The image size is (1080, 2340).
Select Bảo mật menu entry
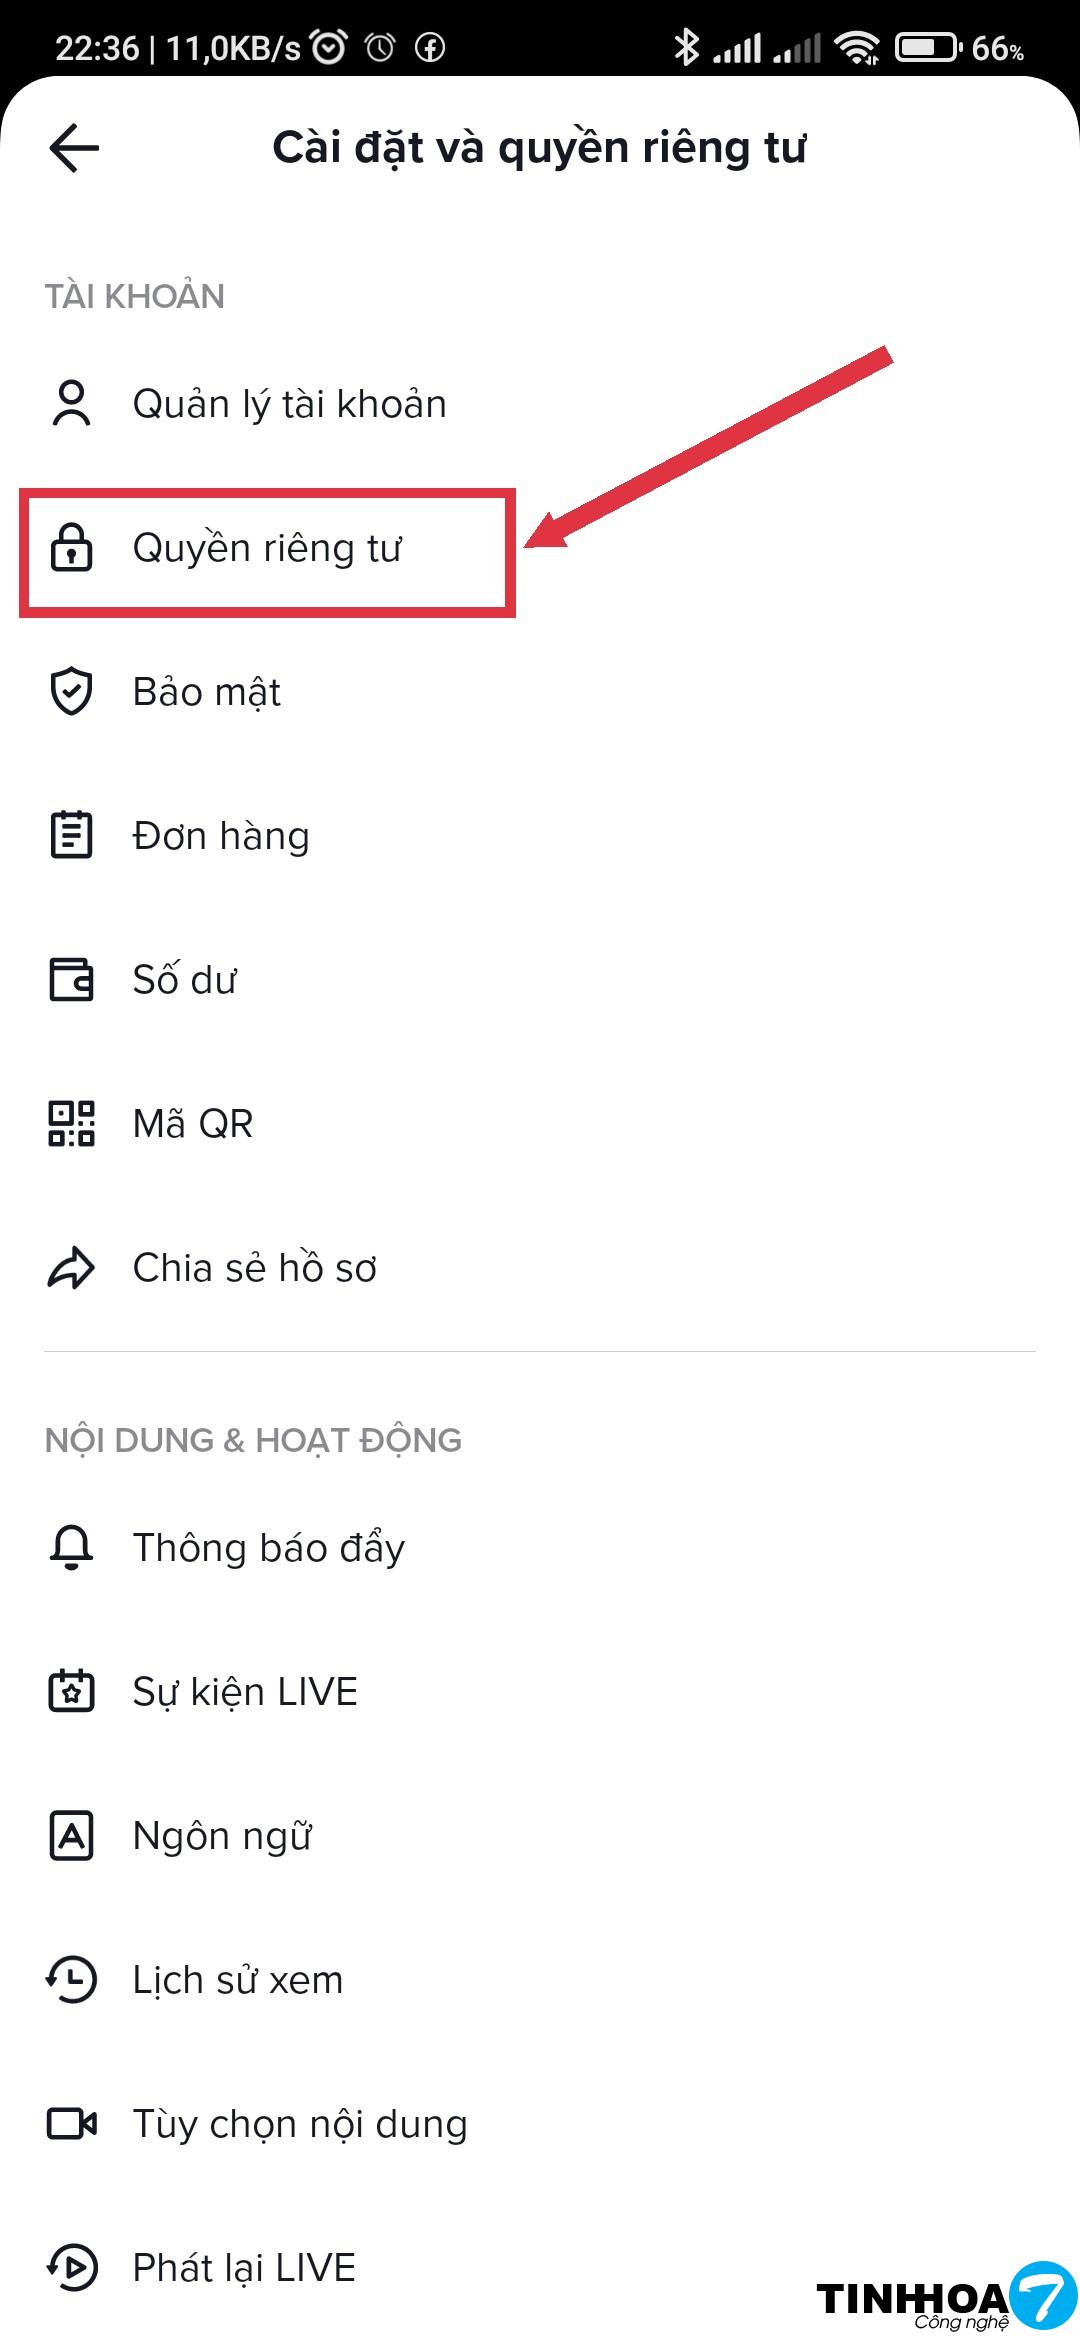click(x=207, y=692)
